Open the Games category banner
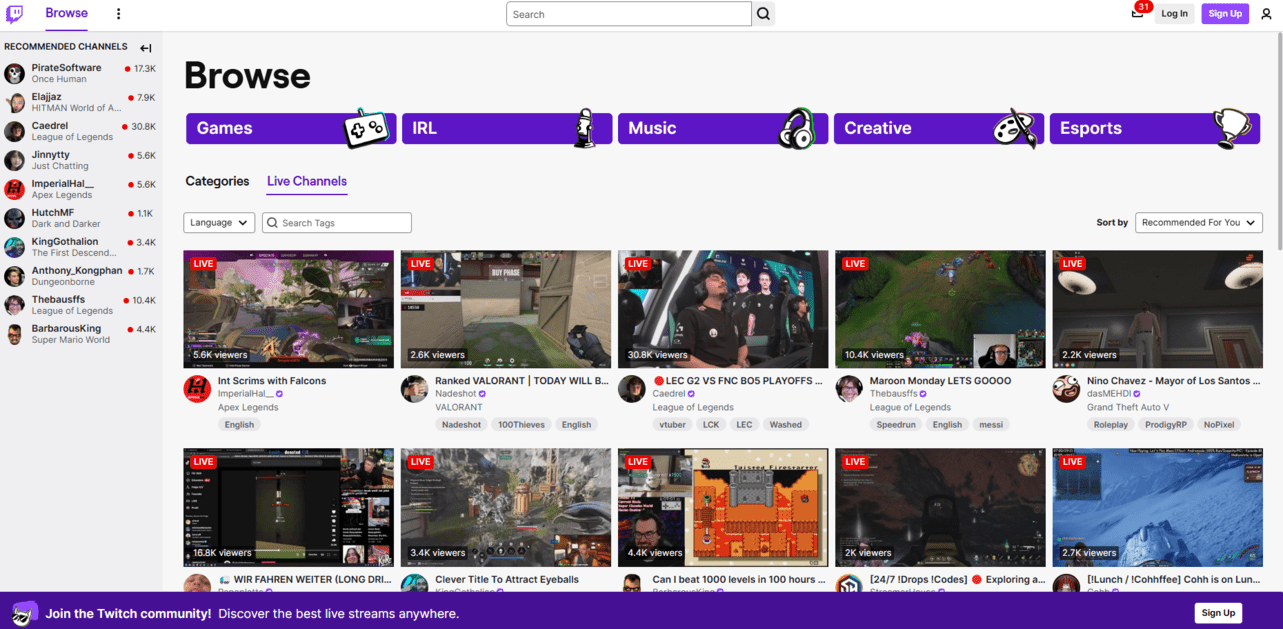Image resolution: width=1283 pixels, height=629 pixels. pyautogui.click(x=291, y=128)
